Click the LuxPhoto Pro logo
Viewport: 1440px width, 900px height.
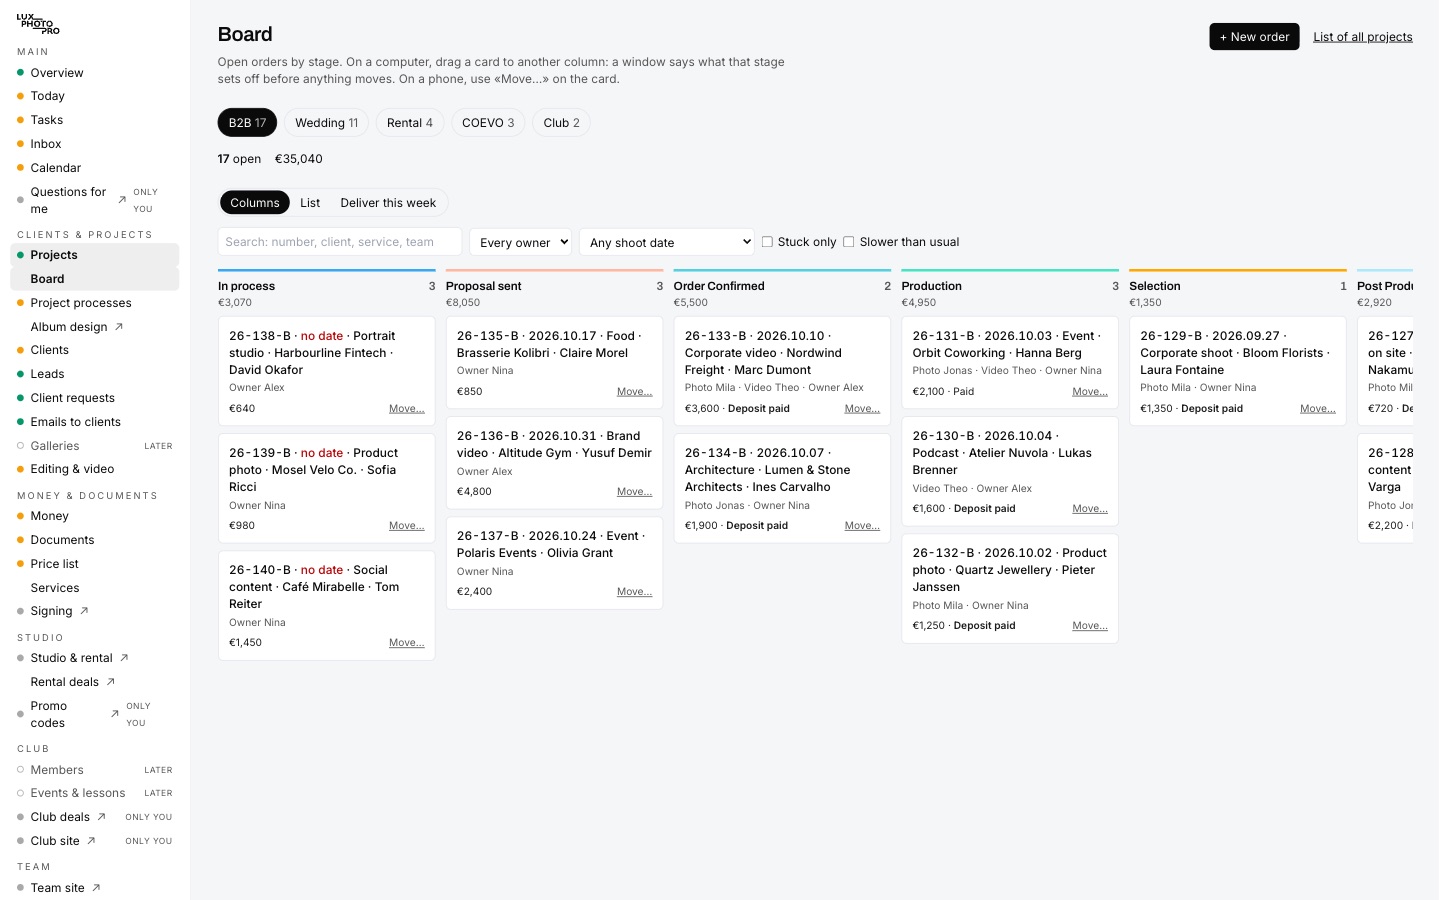38,24
